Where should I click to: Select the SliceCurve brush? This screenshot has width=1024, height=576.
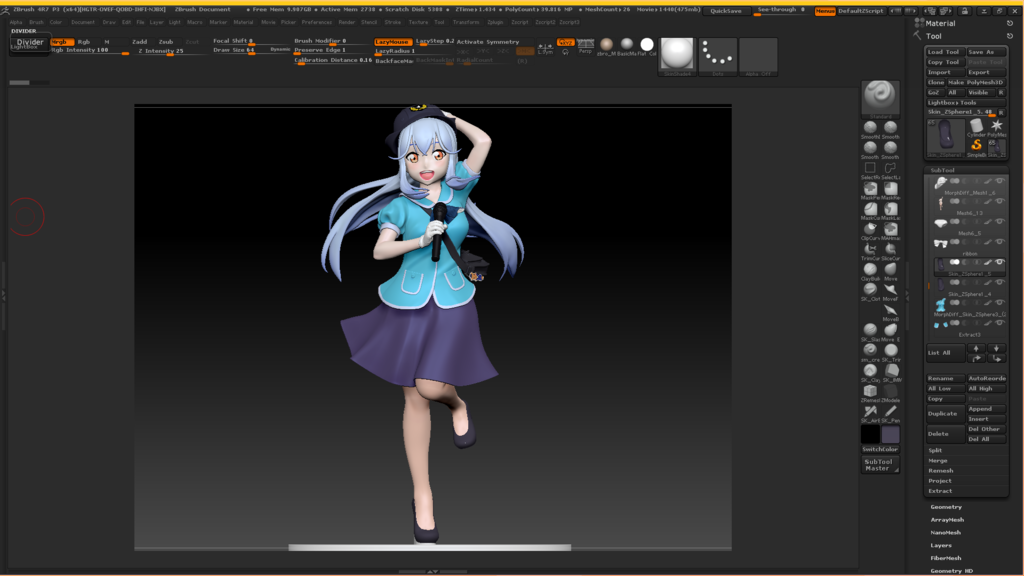pyautogui.click(x=890, y=249)
